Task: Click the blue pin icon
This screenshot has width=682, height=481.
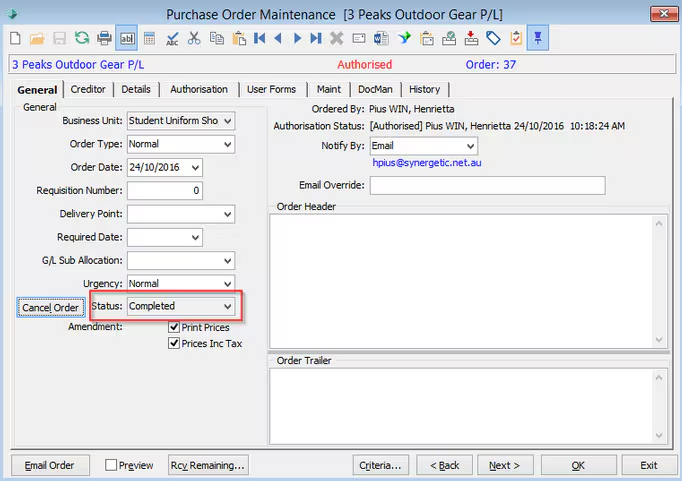Action: pyautogui.click(x=538, y=38)
